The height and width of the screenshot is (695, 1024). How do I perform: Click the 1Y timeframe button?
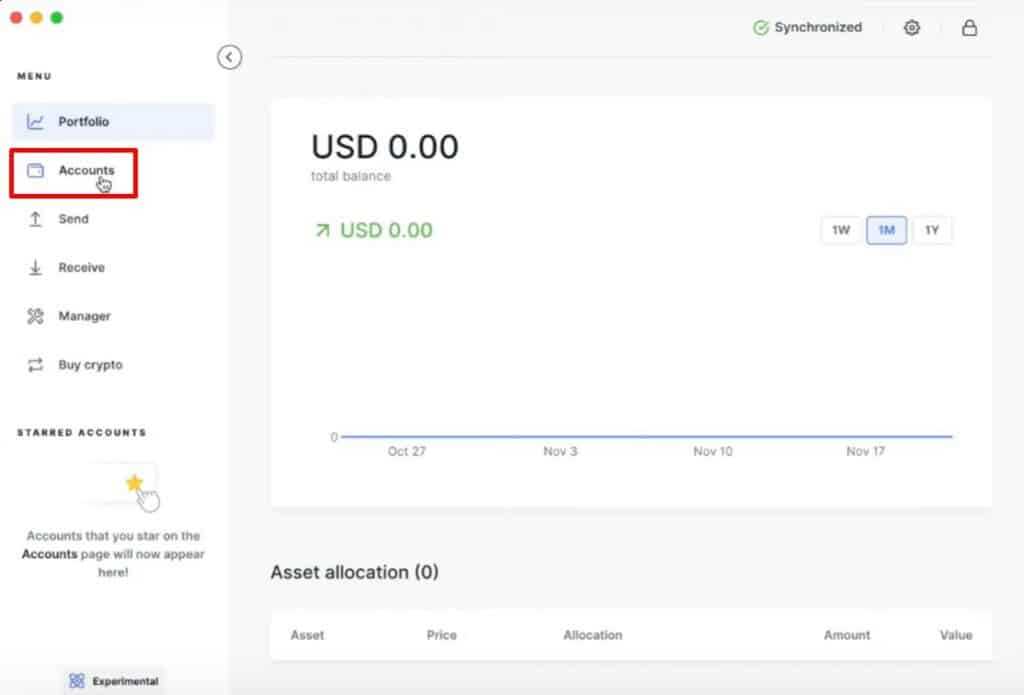click(x=932, y=230)
